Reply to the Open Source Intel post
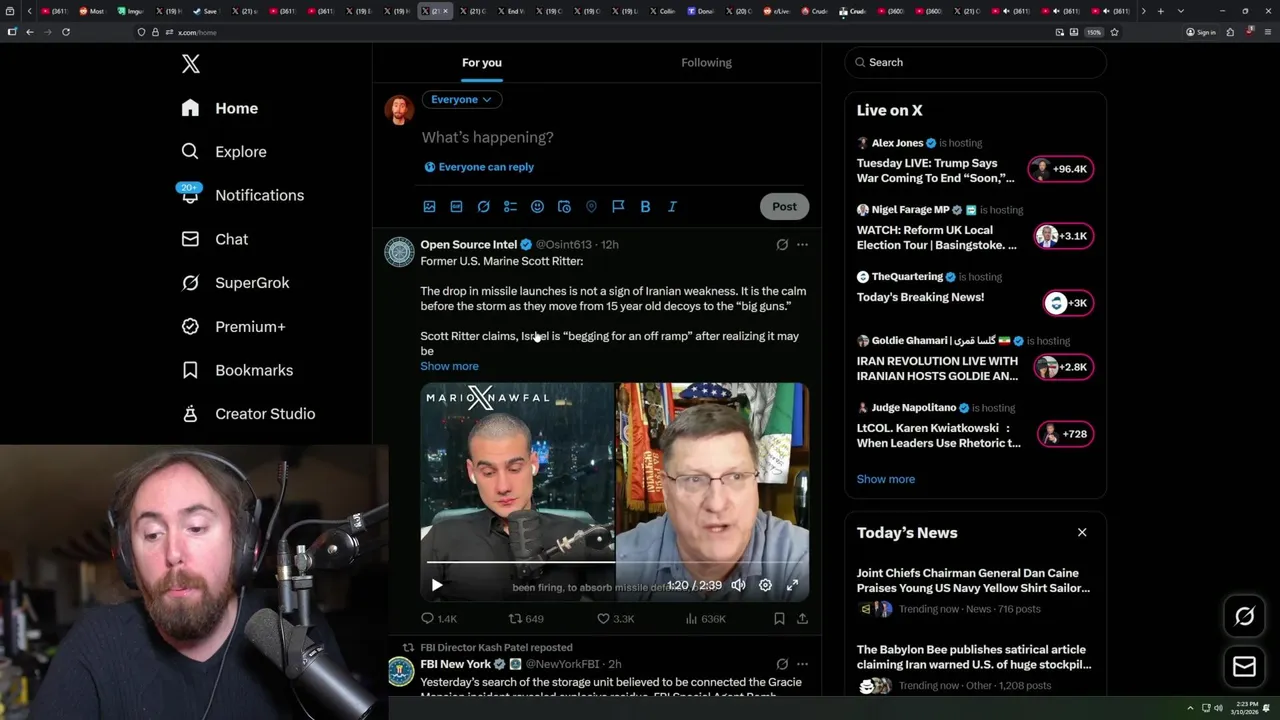 tap(438, 619)
